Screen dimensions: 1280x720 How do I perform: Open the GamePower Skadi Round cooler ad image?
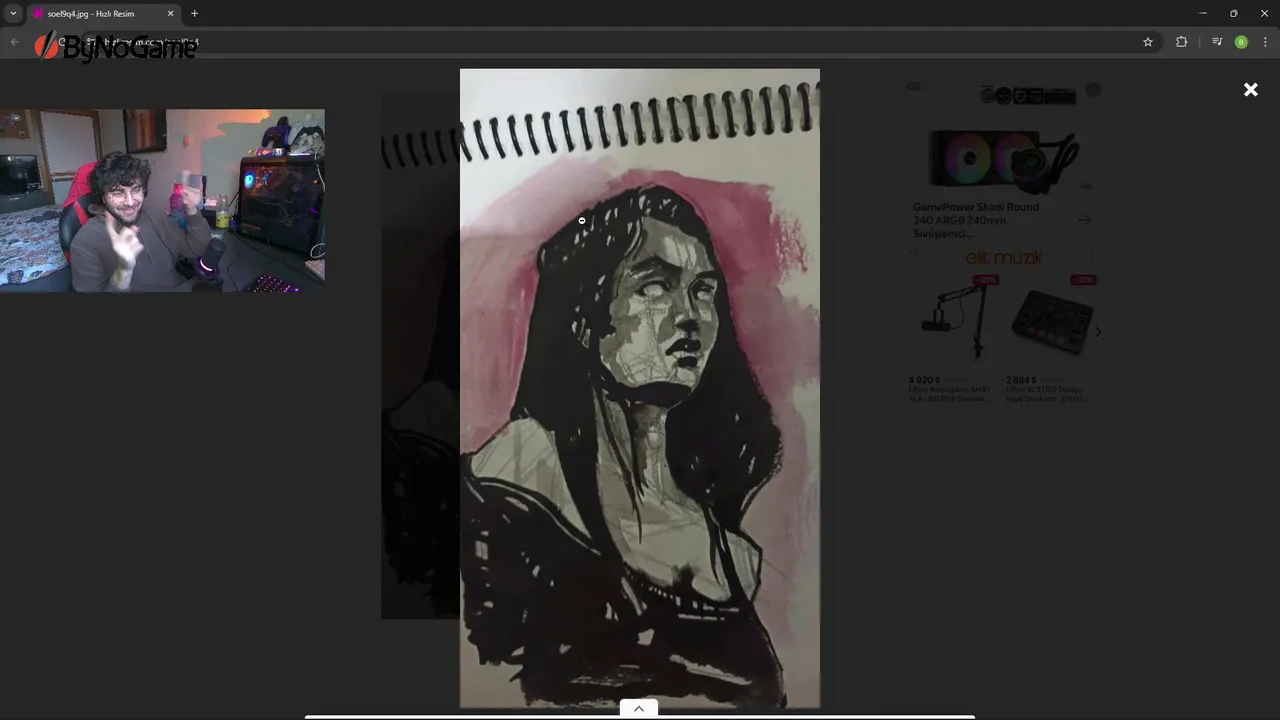1003,160
